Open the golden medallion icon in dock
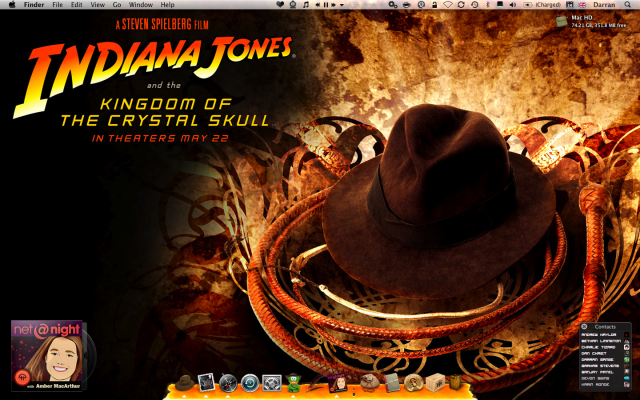The height and width of the screenshot is (400, 640). 413,383
